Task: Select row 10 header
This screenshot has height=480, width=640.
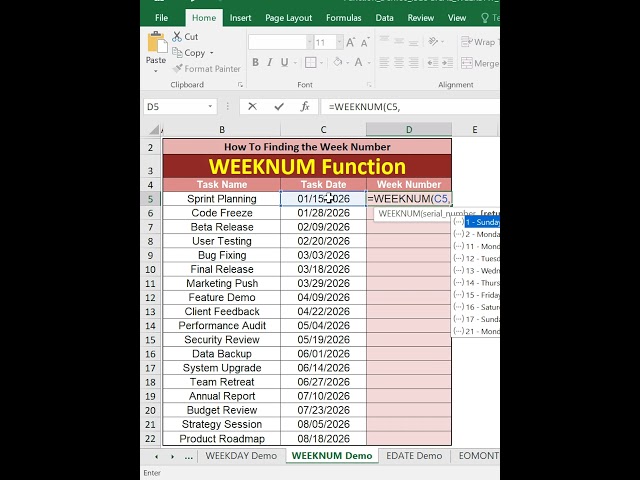Action: pyautogui.click(x=151, y=269)
